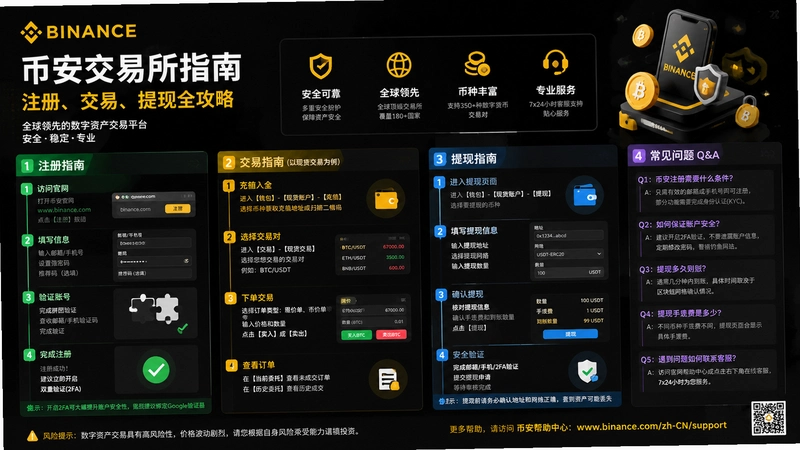Click the 专业服务 headset icon
This screenshot has width=800, height=450.
[555, 62]
